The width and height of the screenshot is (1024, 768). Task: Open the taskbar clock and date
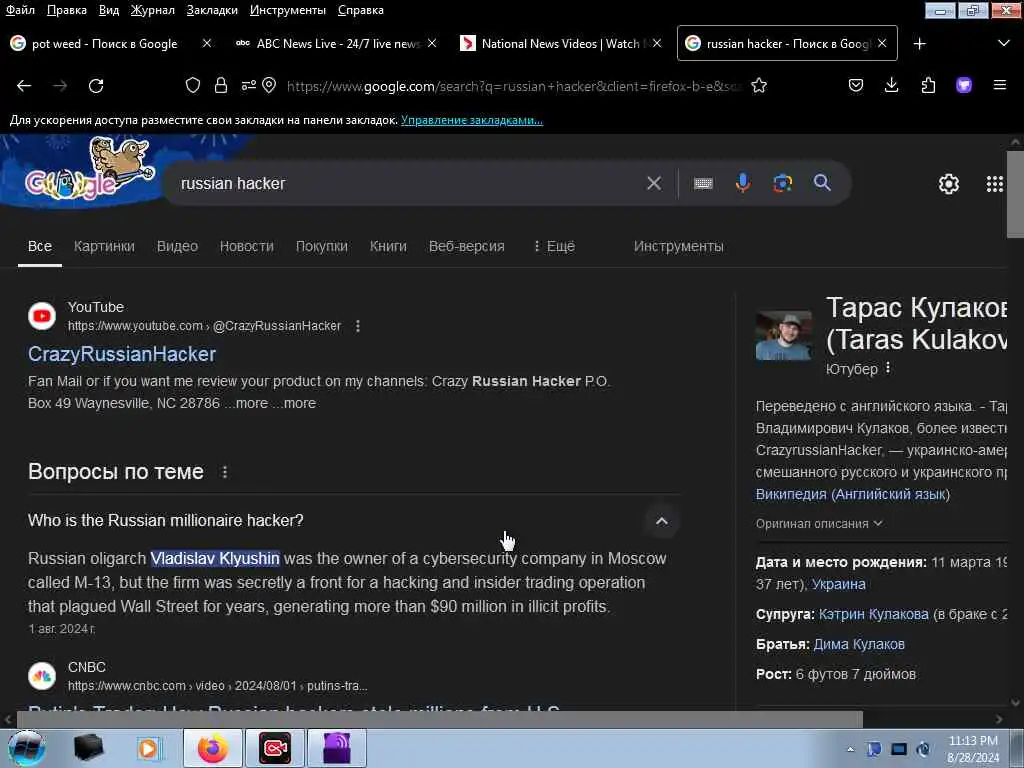point(973,749)
